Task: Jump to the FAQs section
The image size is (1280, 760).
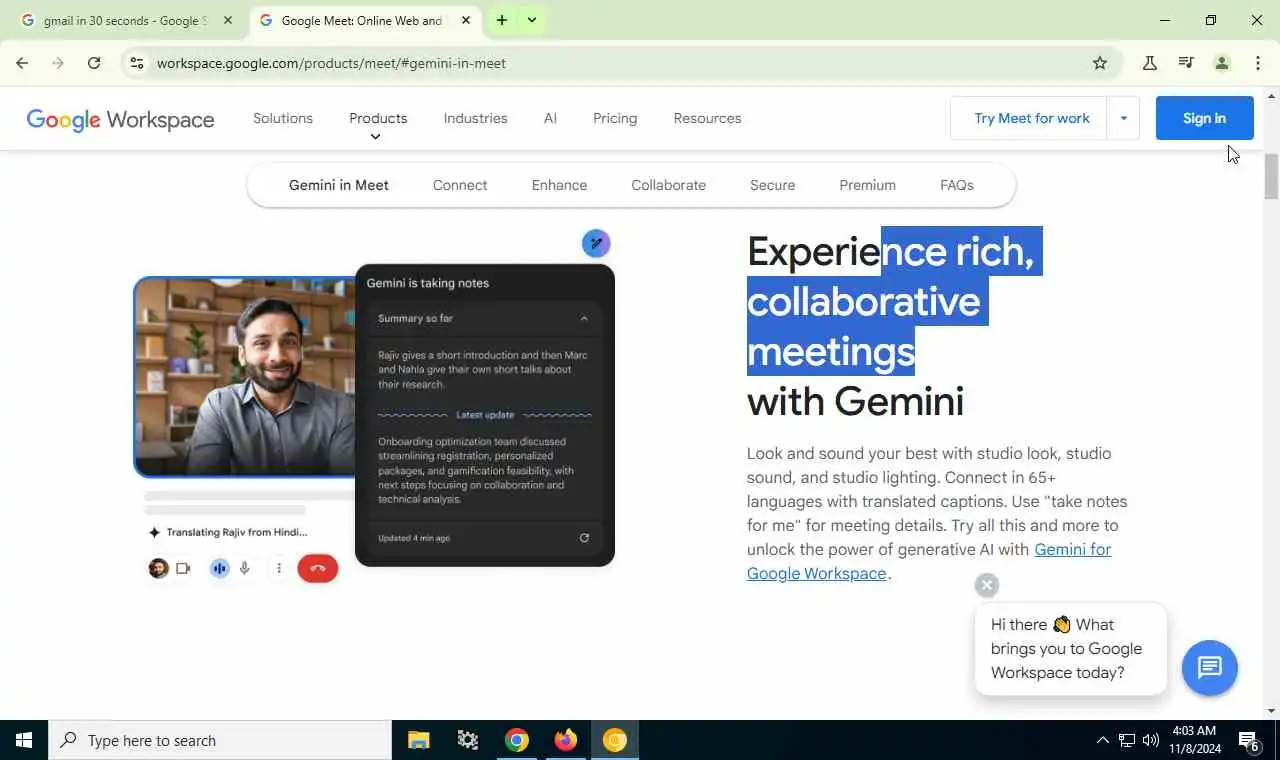Action: click(957, 185)
